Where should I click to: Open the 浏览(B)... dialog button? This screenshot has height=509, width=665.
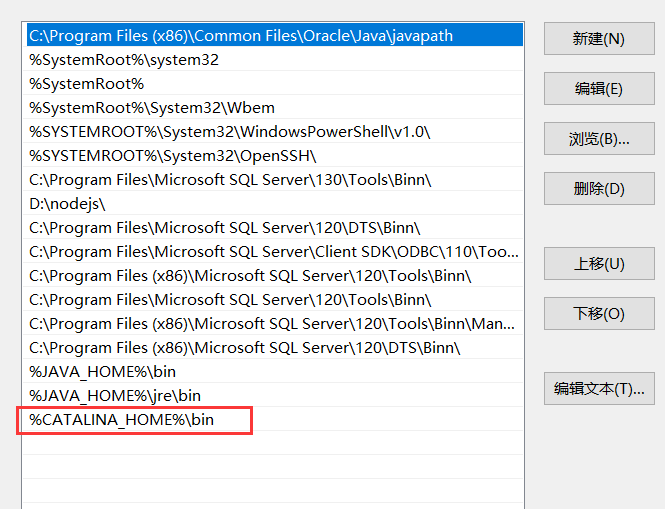pyautogui.click(x=598, y=139)
